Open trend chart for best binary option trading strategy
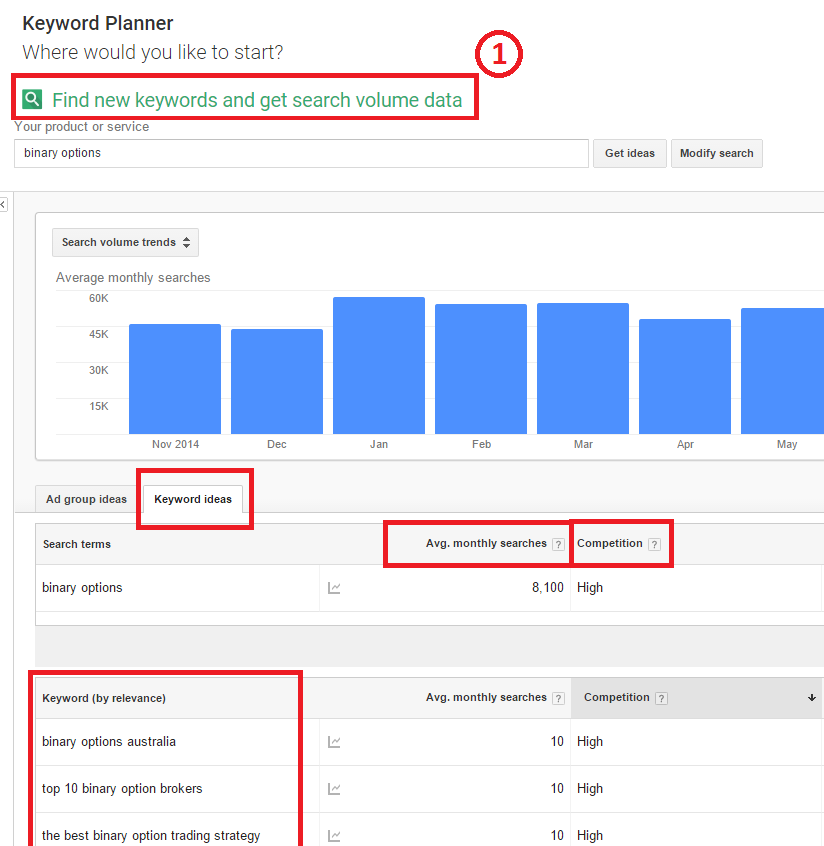Image resolution: width=824 pixels, height=846 pixels. (x=334, y=836)
